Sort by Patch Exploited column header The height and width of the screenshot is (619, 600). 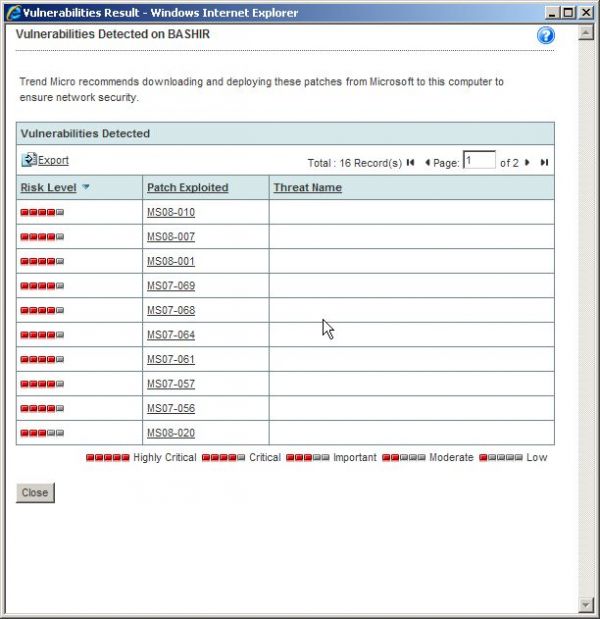coord(188,188)
